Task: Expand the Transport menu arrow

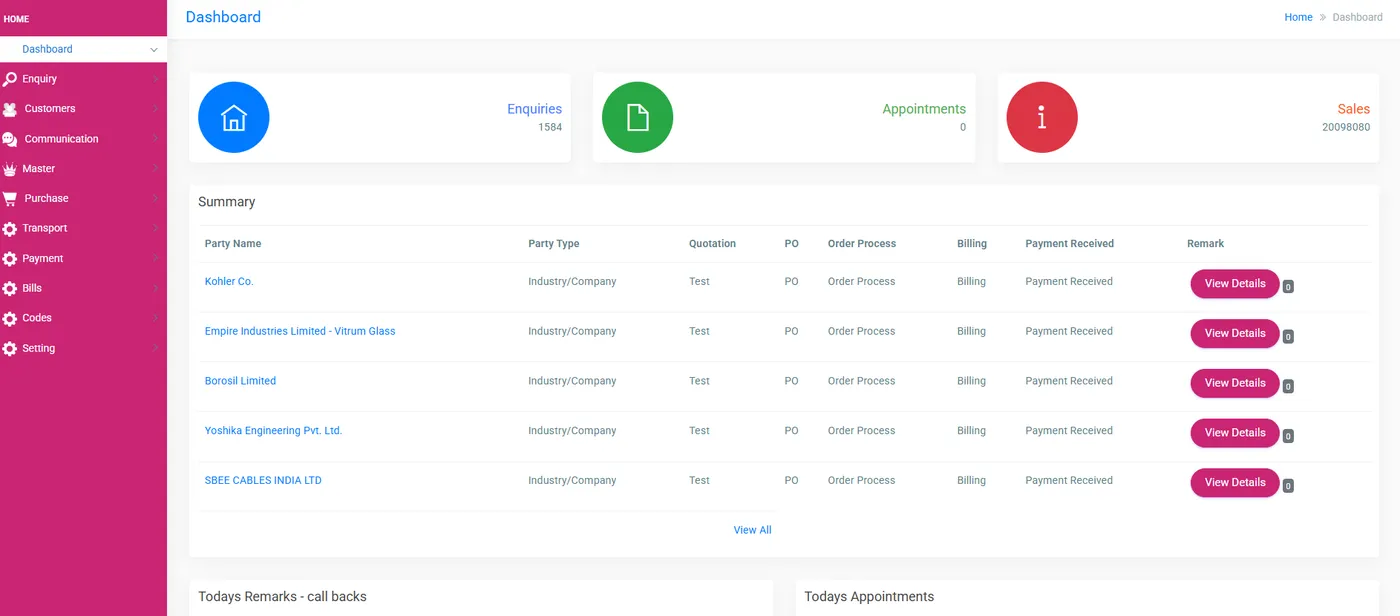Action: 156,228
